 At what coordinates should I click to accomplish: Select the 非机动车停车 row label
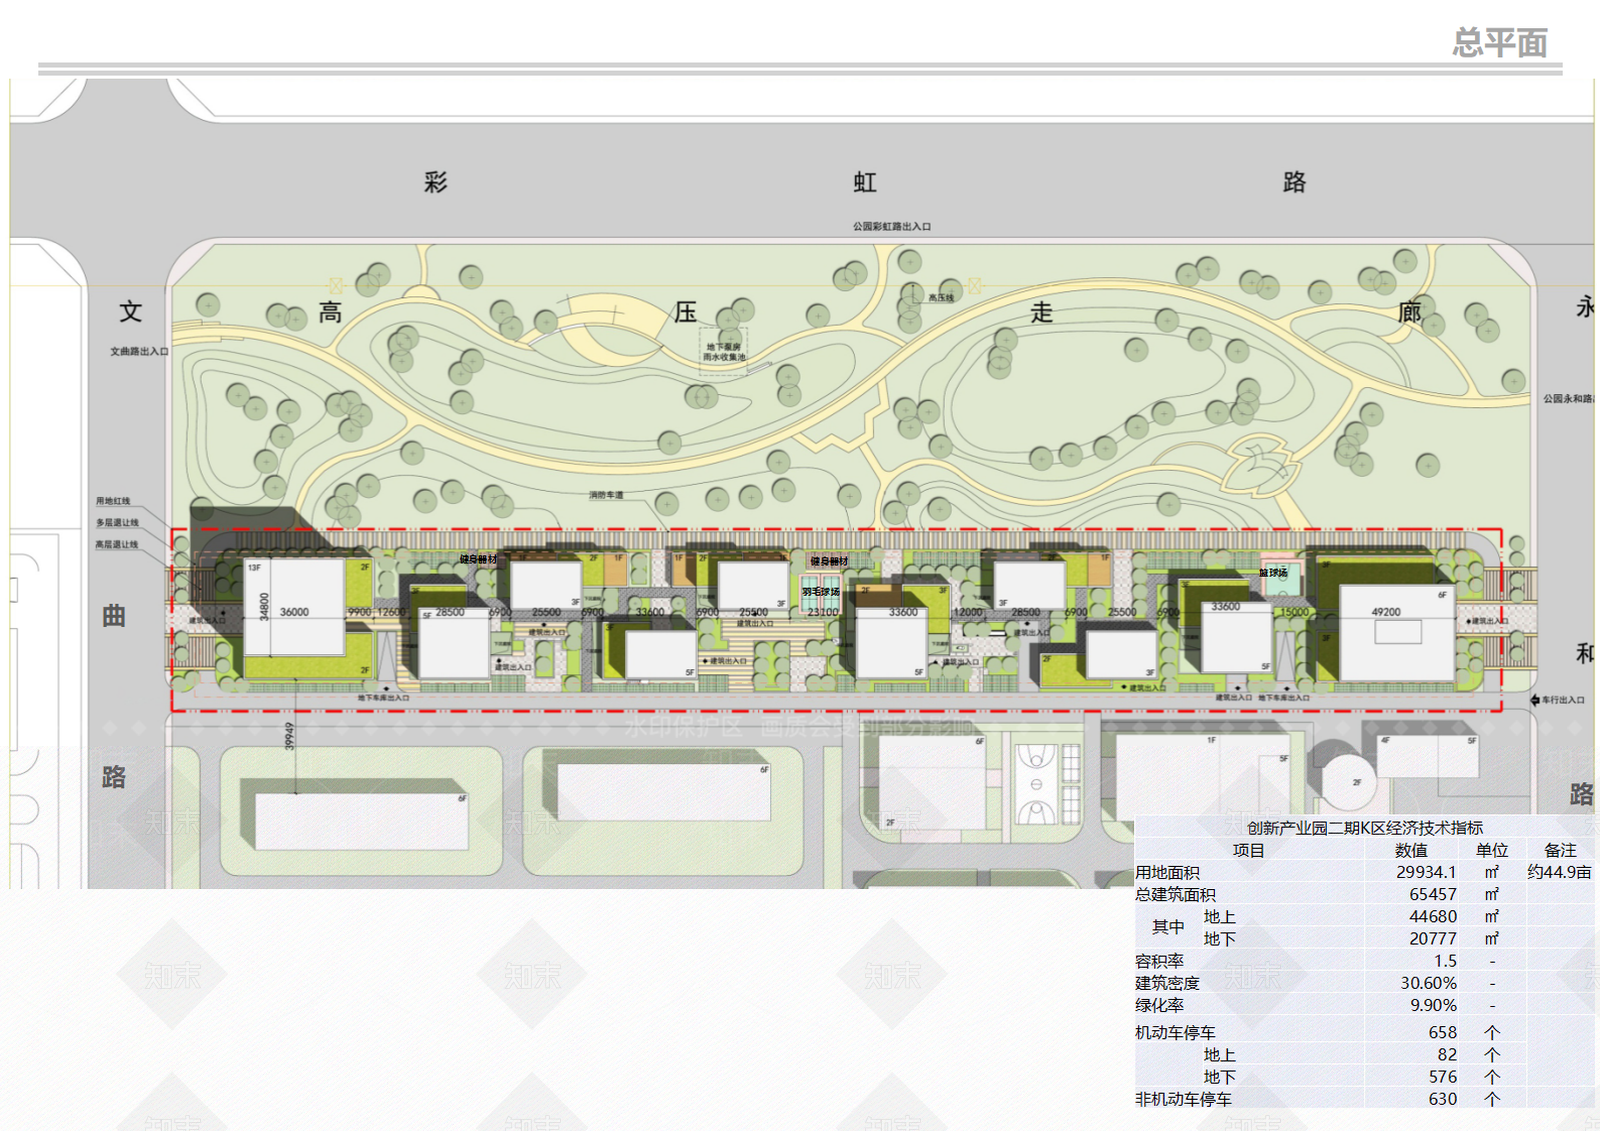point(1183,1099)
